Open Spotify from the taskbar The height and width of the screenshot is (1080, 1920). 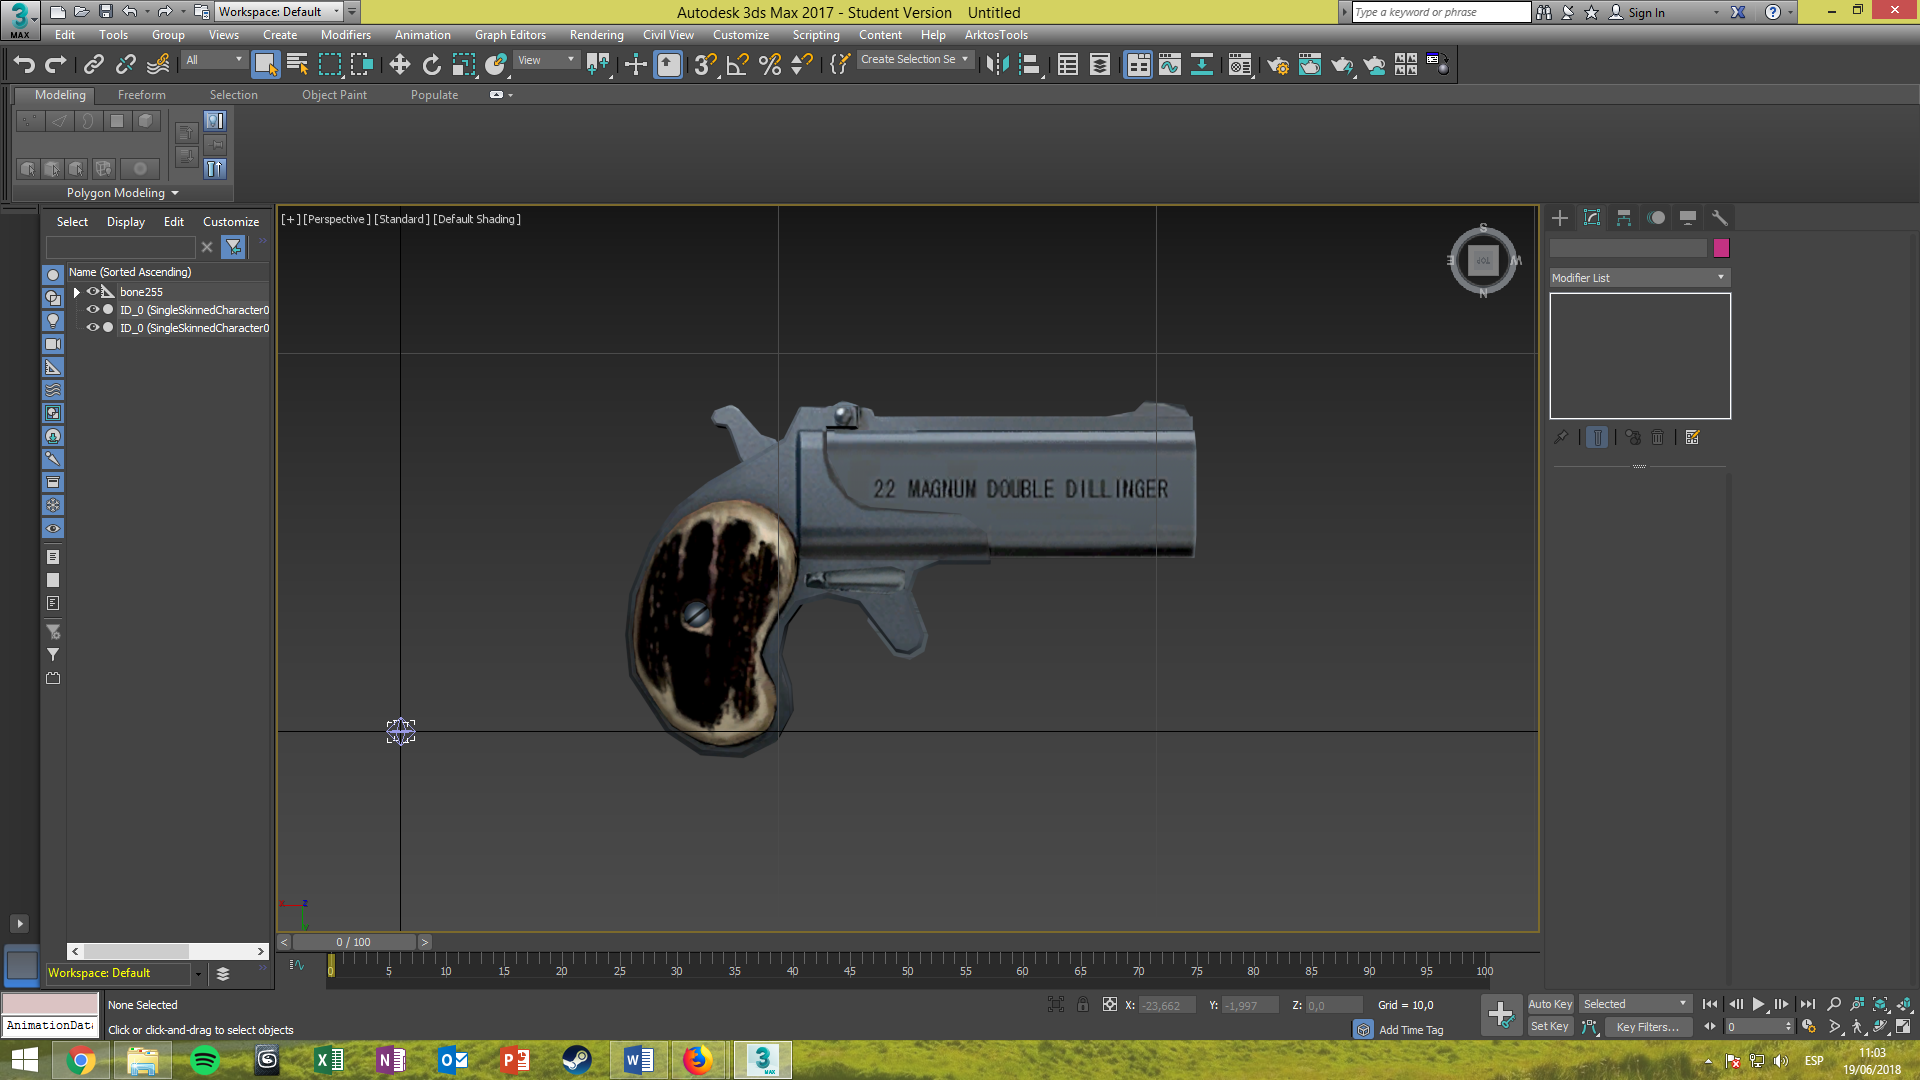point(204,1060)
